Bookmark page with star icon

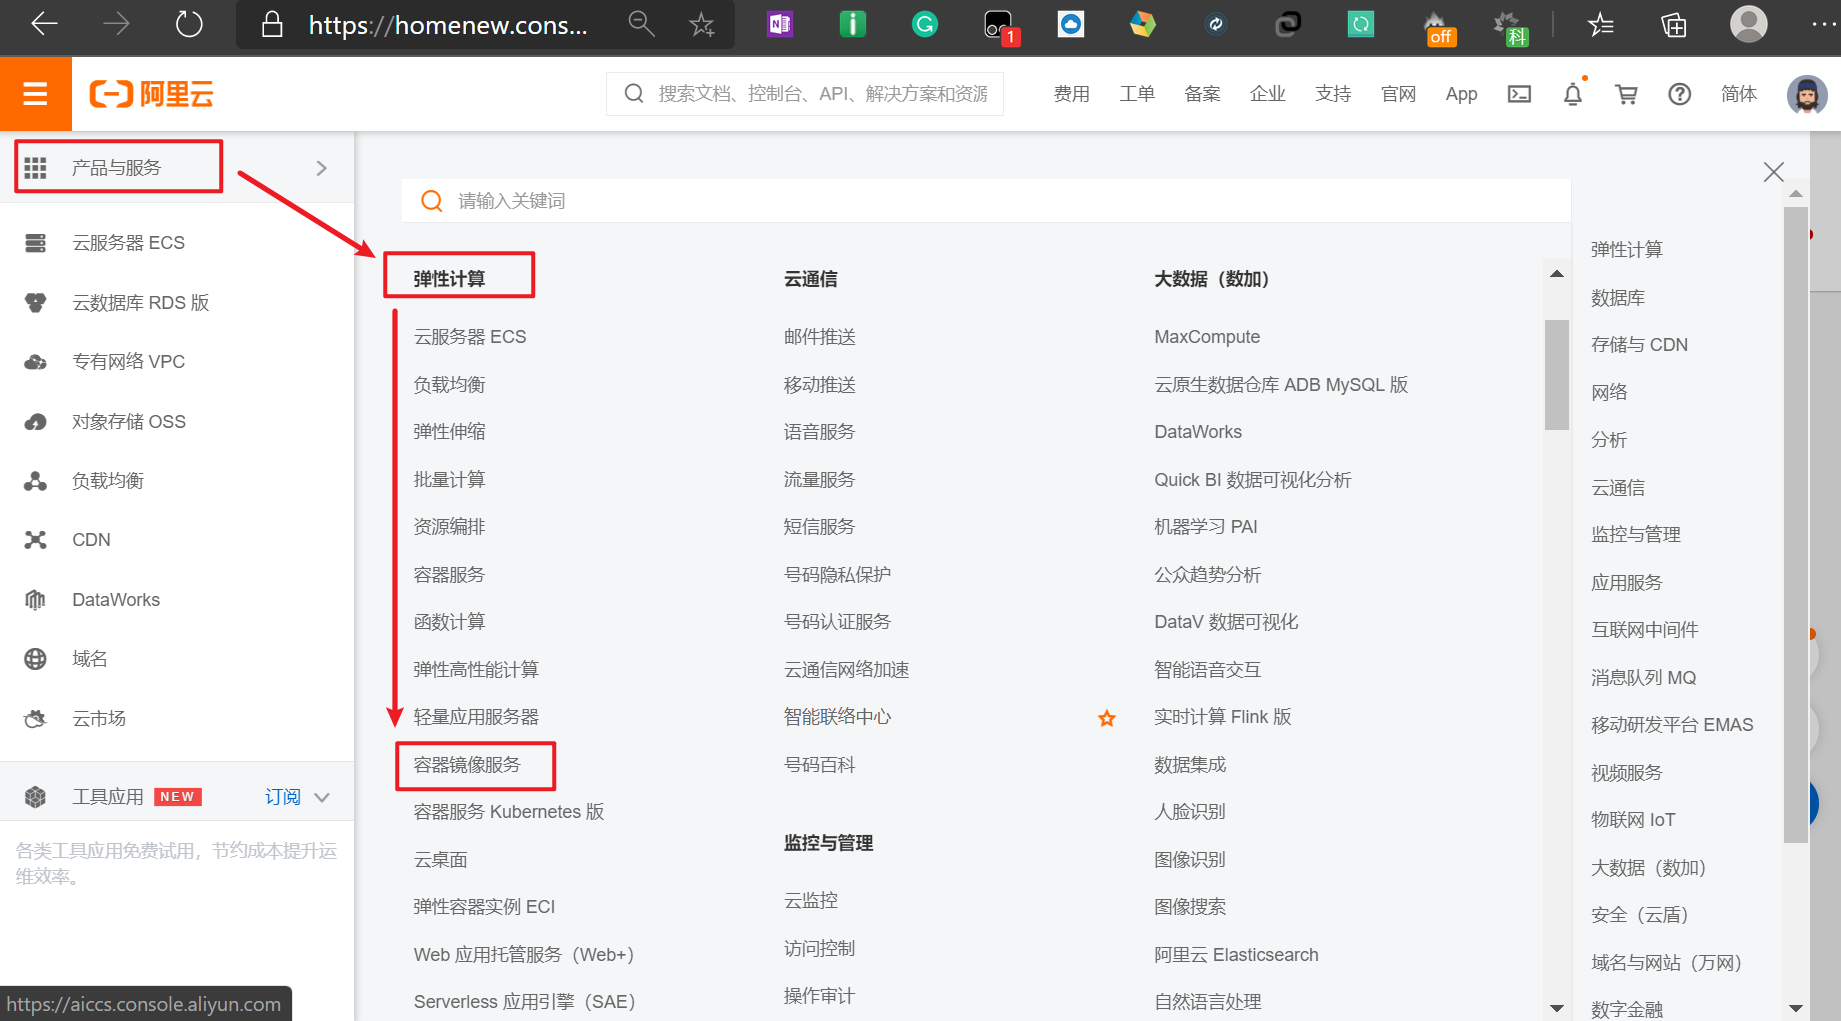click(x=702, y=24)
